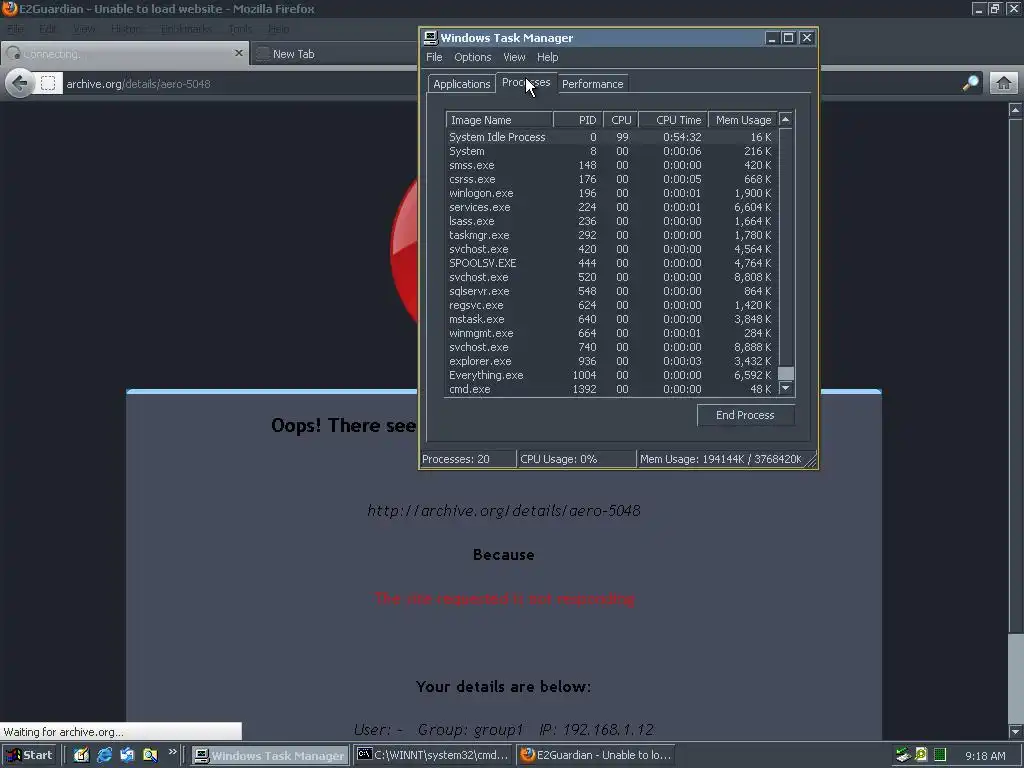This screenshot has height=768, width=1024.
Task: Click the fourth quick launch search icon
Action: tap(150, 755)
